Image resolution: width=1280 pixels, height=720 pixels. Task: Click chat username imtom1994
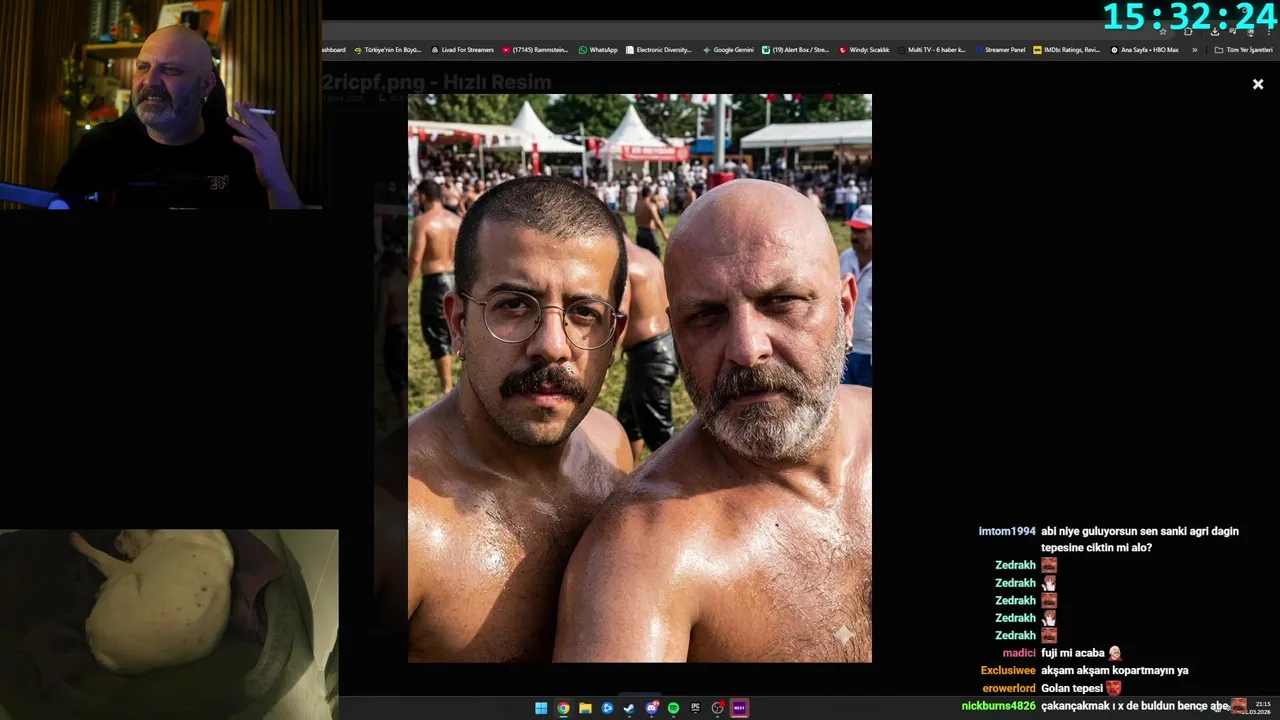coord(1007,531)
